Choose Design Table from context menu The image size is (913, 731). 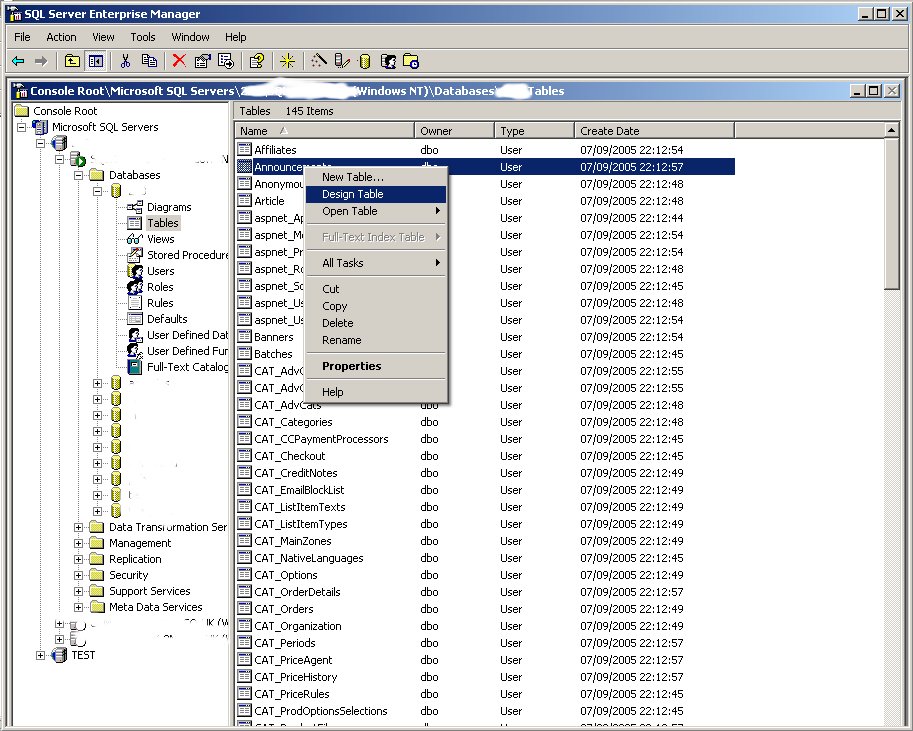353,194
